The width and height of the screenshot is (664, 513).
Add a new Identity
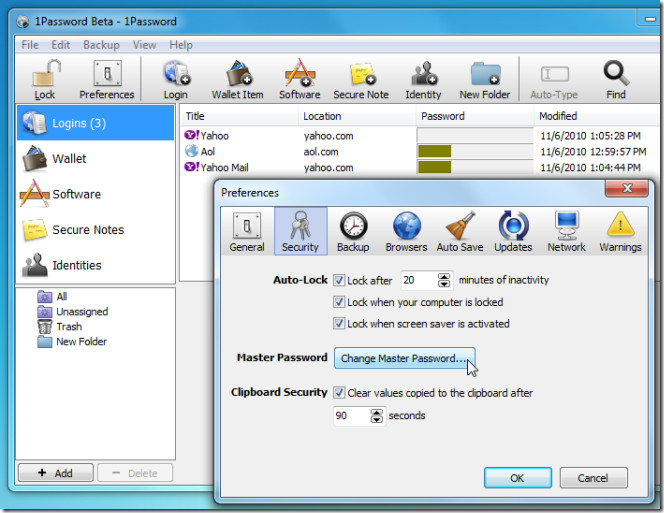coord(423,80)
